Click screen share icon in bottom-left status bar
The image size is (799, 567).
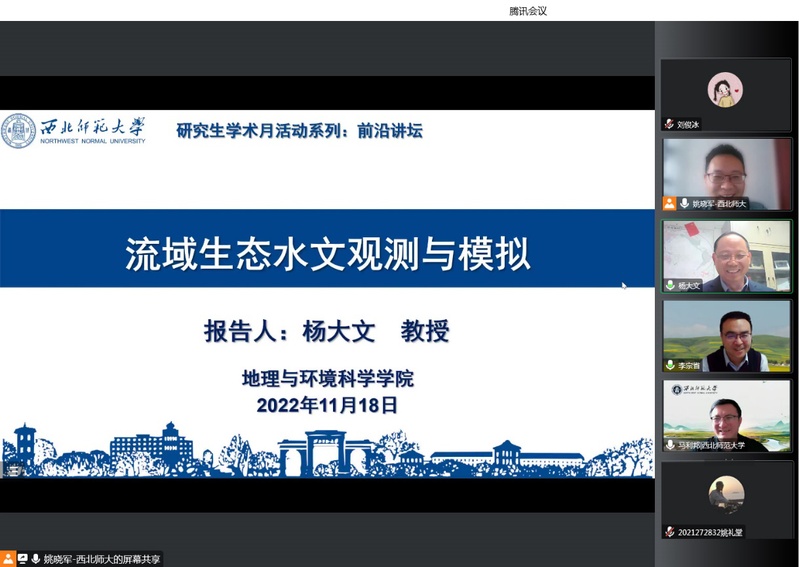(x=22, y=559)
